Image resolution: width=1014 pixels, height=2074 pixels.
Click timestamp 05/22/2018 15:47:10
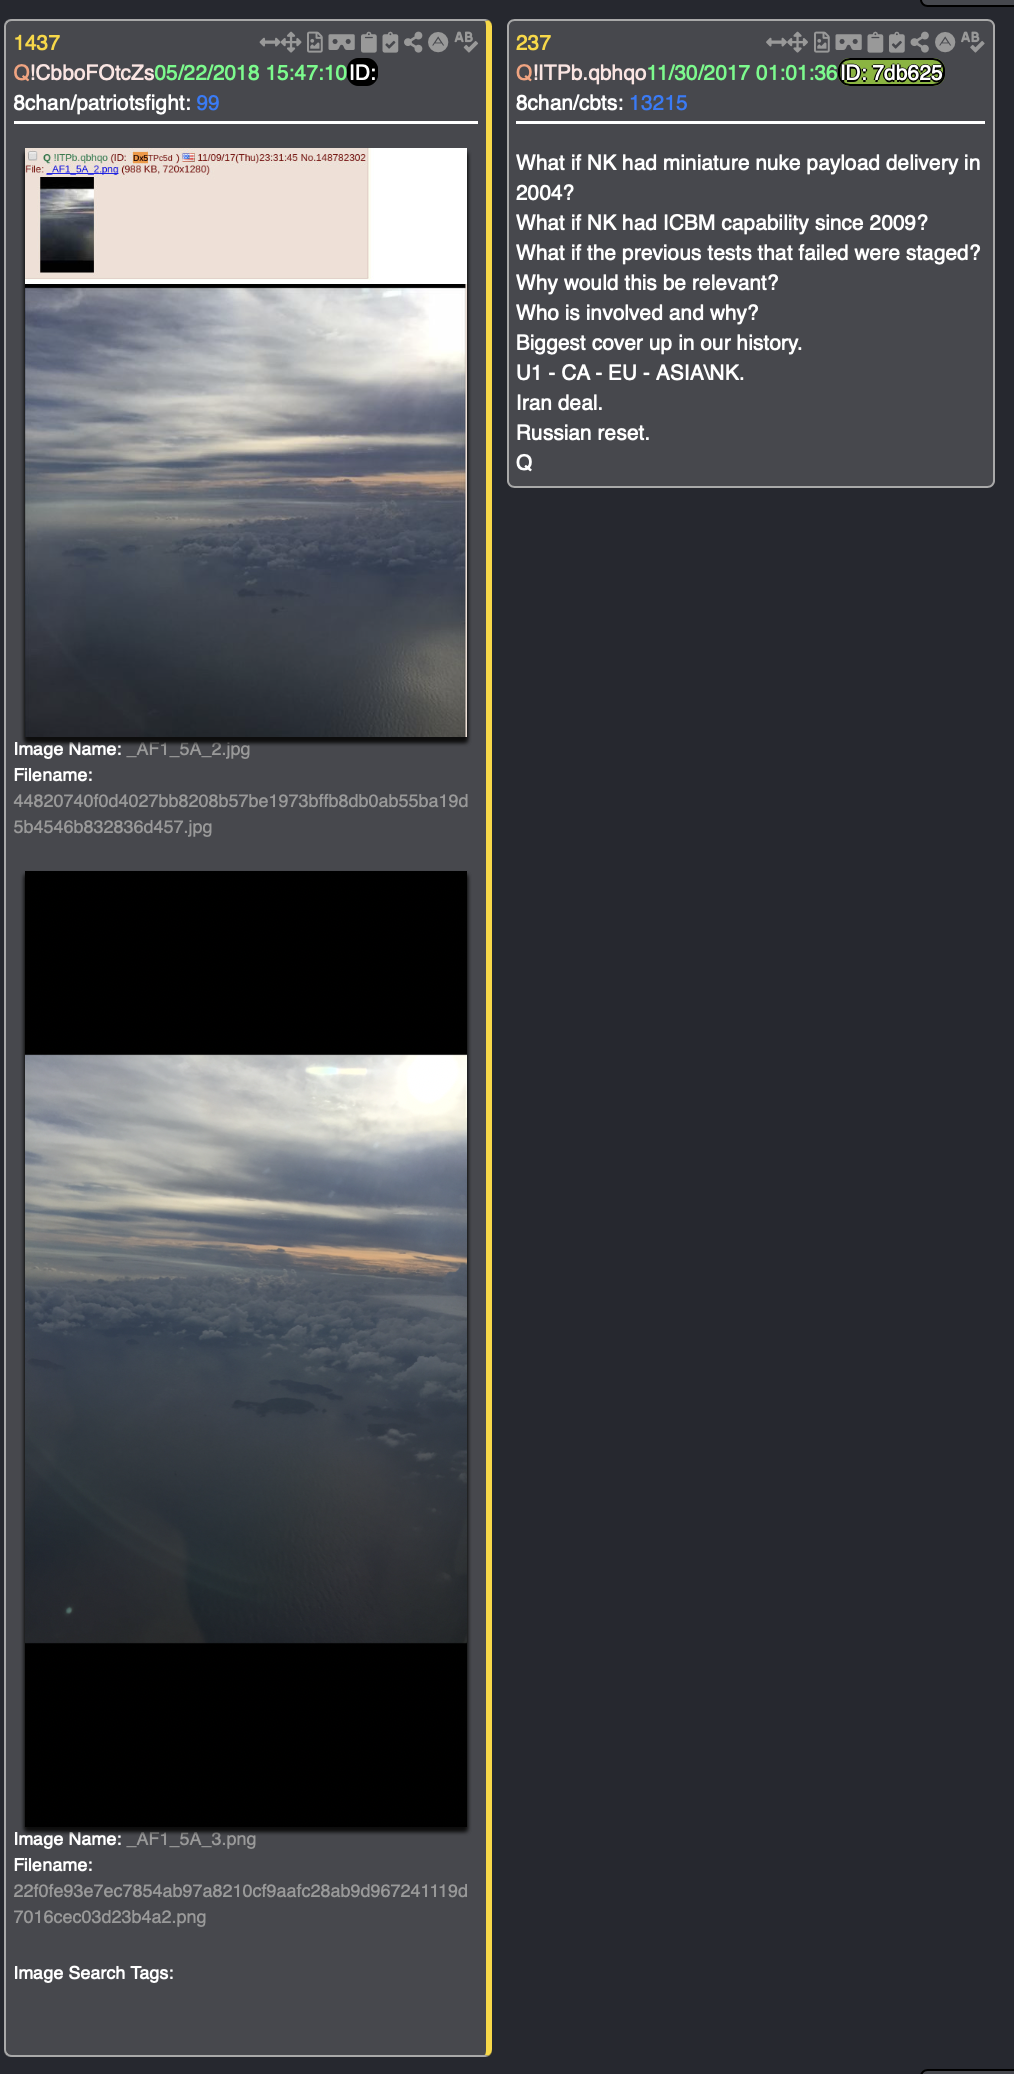[x=250, y=73]
